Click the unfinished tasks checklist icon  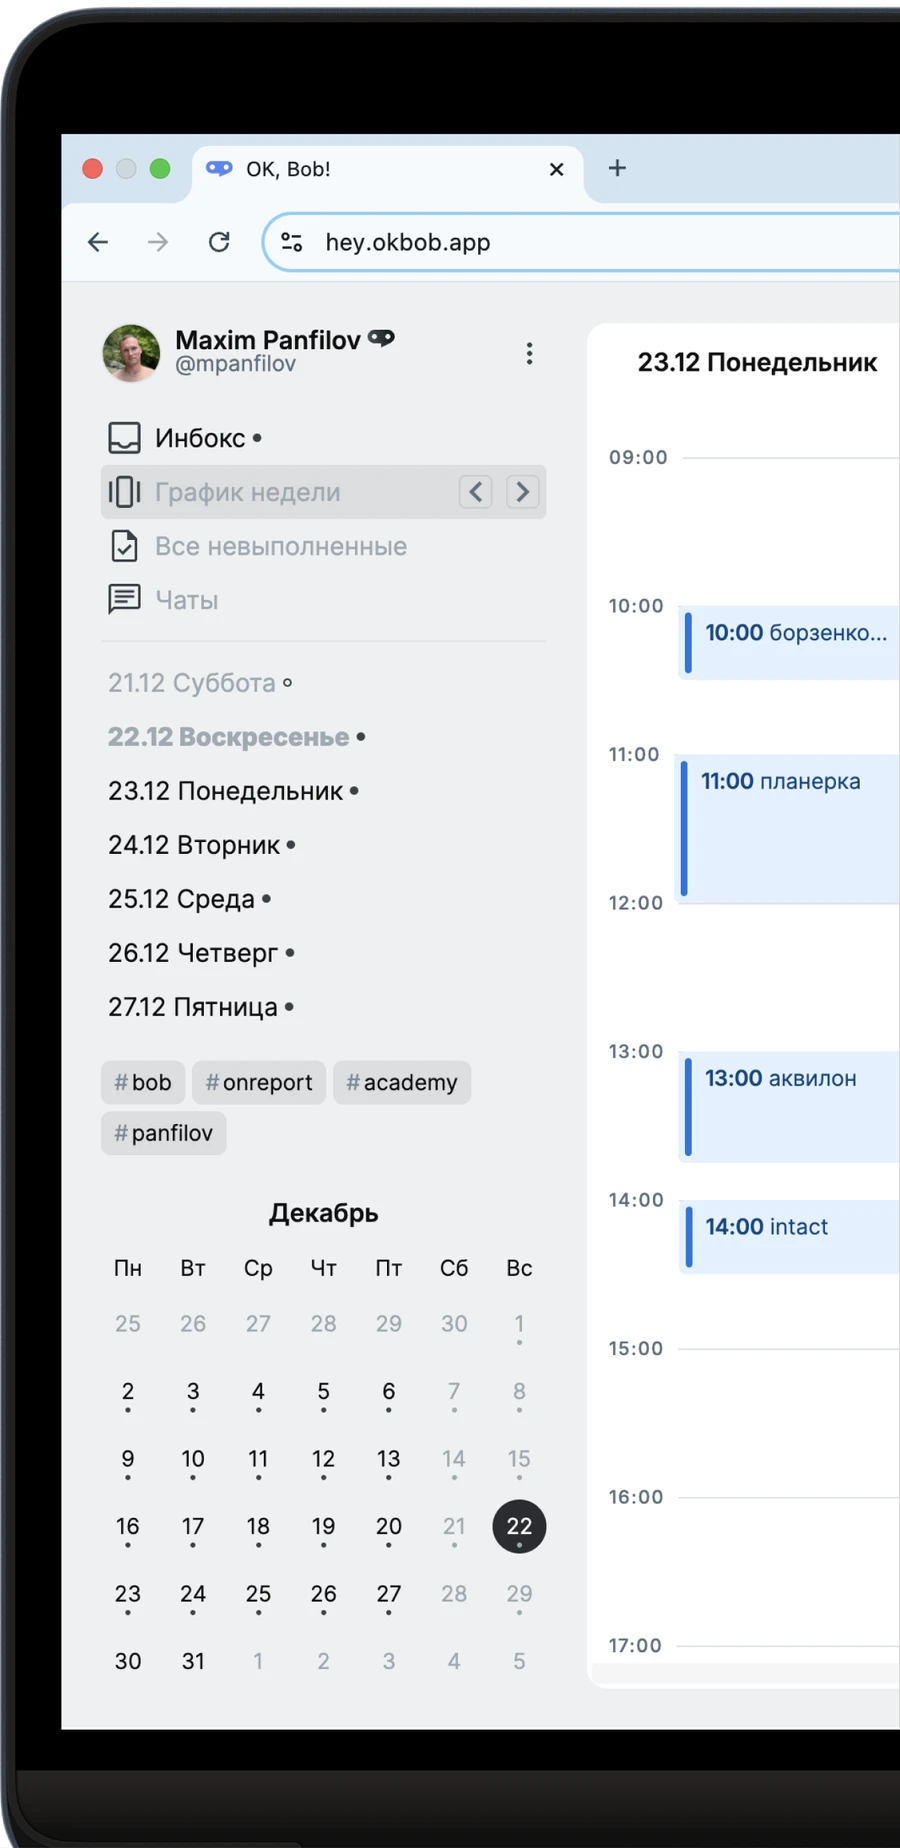(124, 546)
